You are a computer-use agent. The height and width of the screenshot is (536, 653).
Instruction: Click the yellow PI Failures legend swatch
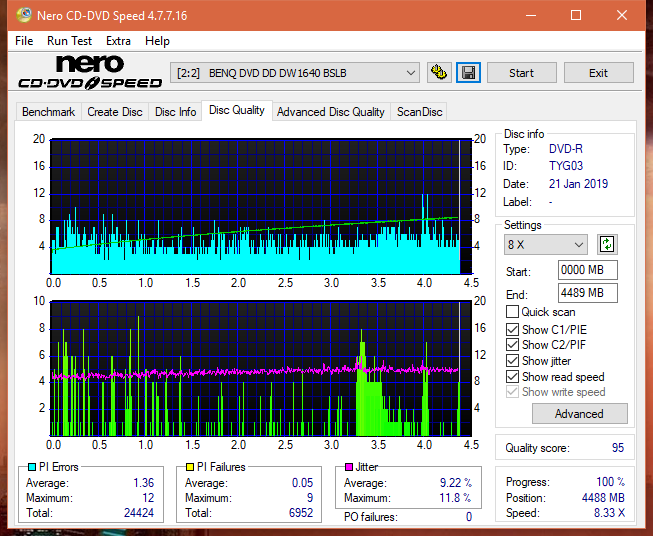pyautogui.click(x=190, y=467)
